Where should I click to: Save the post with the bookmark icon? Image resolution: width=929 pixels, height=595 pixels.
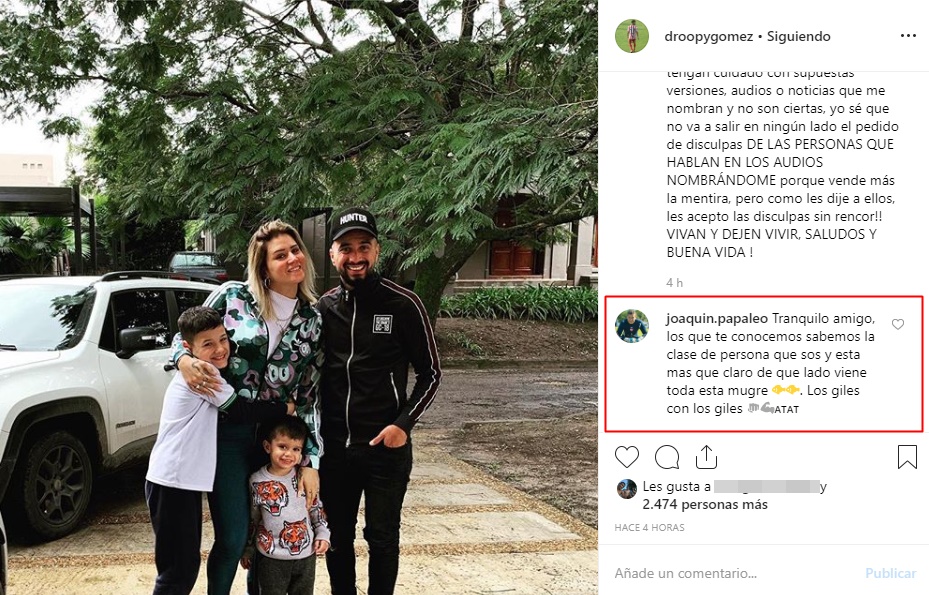907,457
